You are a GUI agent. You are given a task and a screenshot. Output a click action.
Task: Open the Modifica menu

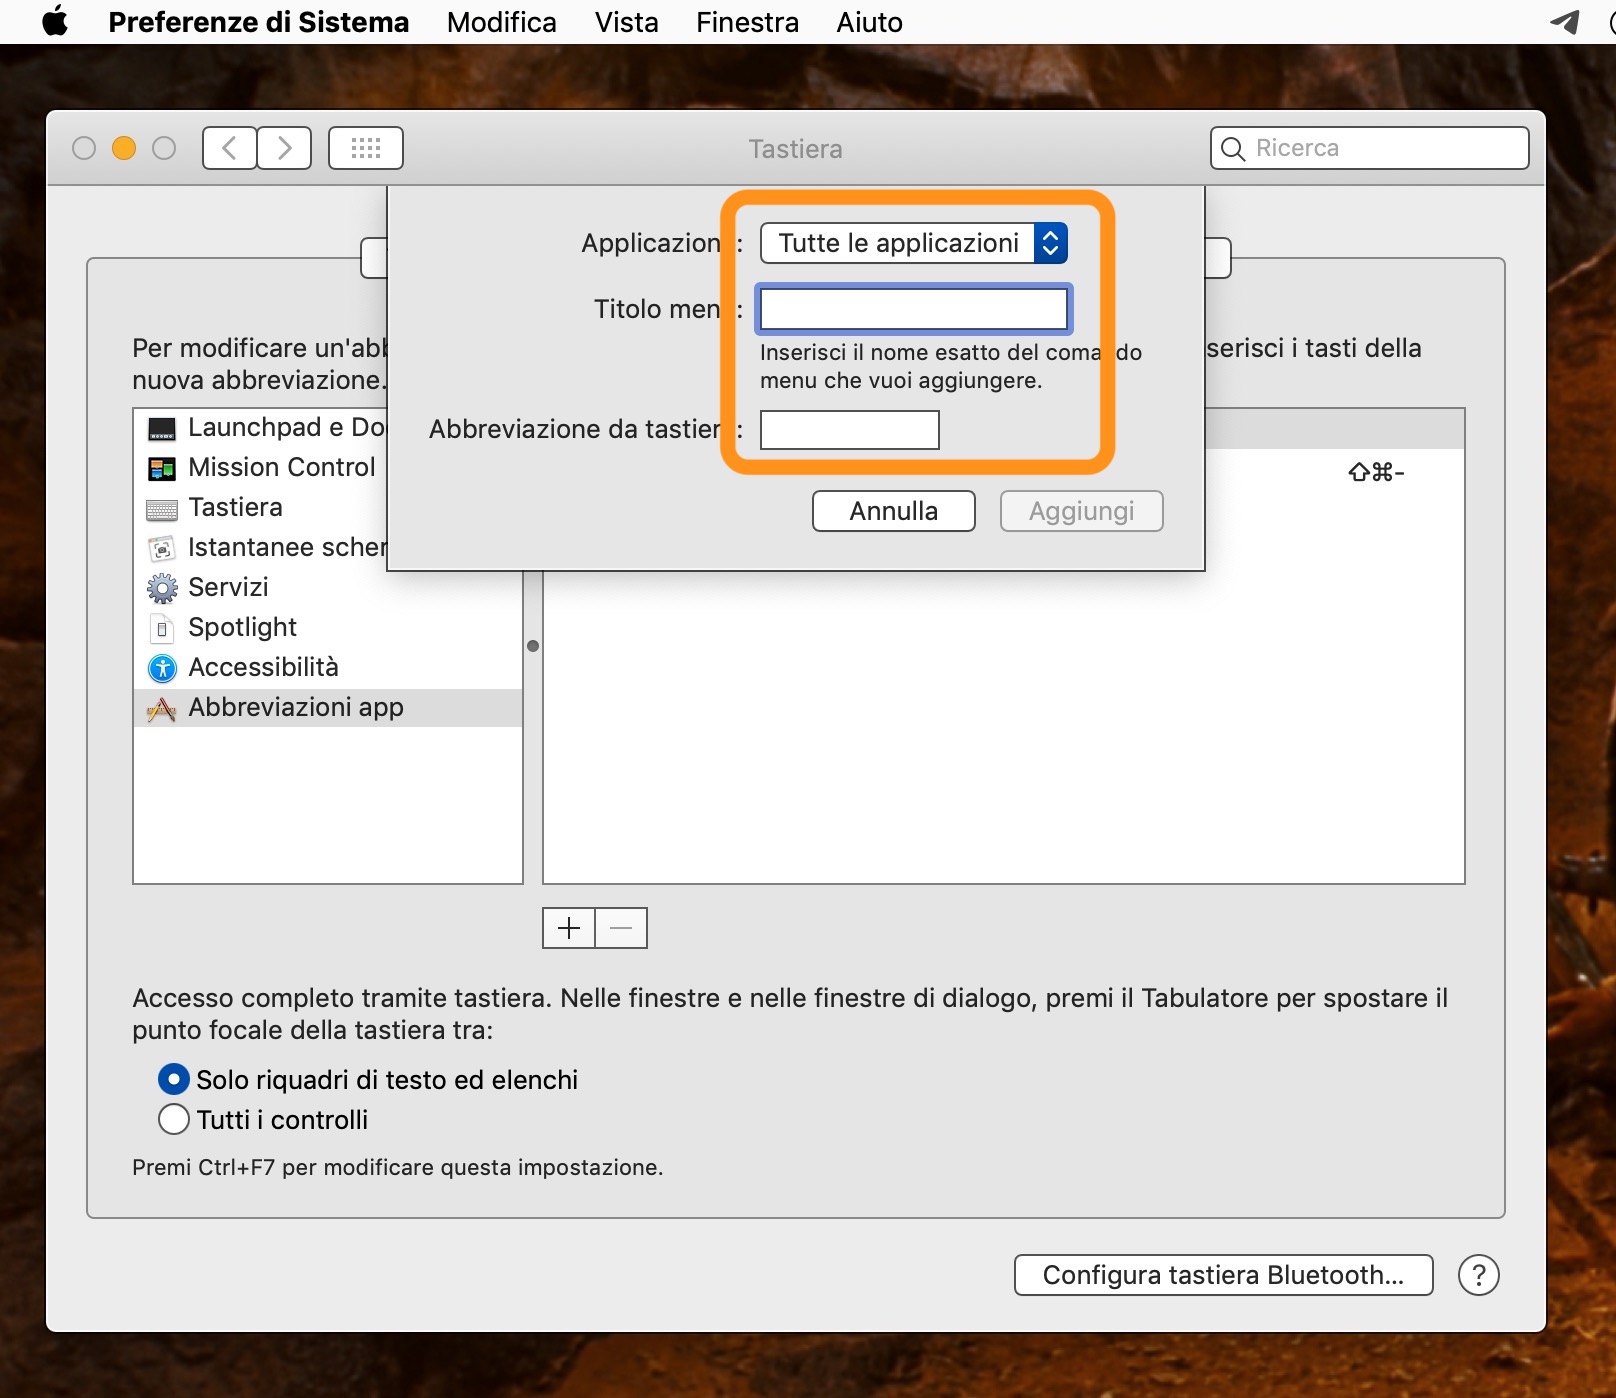(502, 22)
